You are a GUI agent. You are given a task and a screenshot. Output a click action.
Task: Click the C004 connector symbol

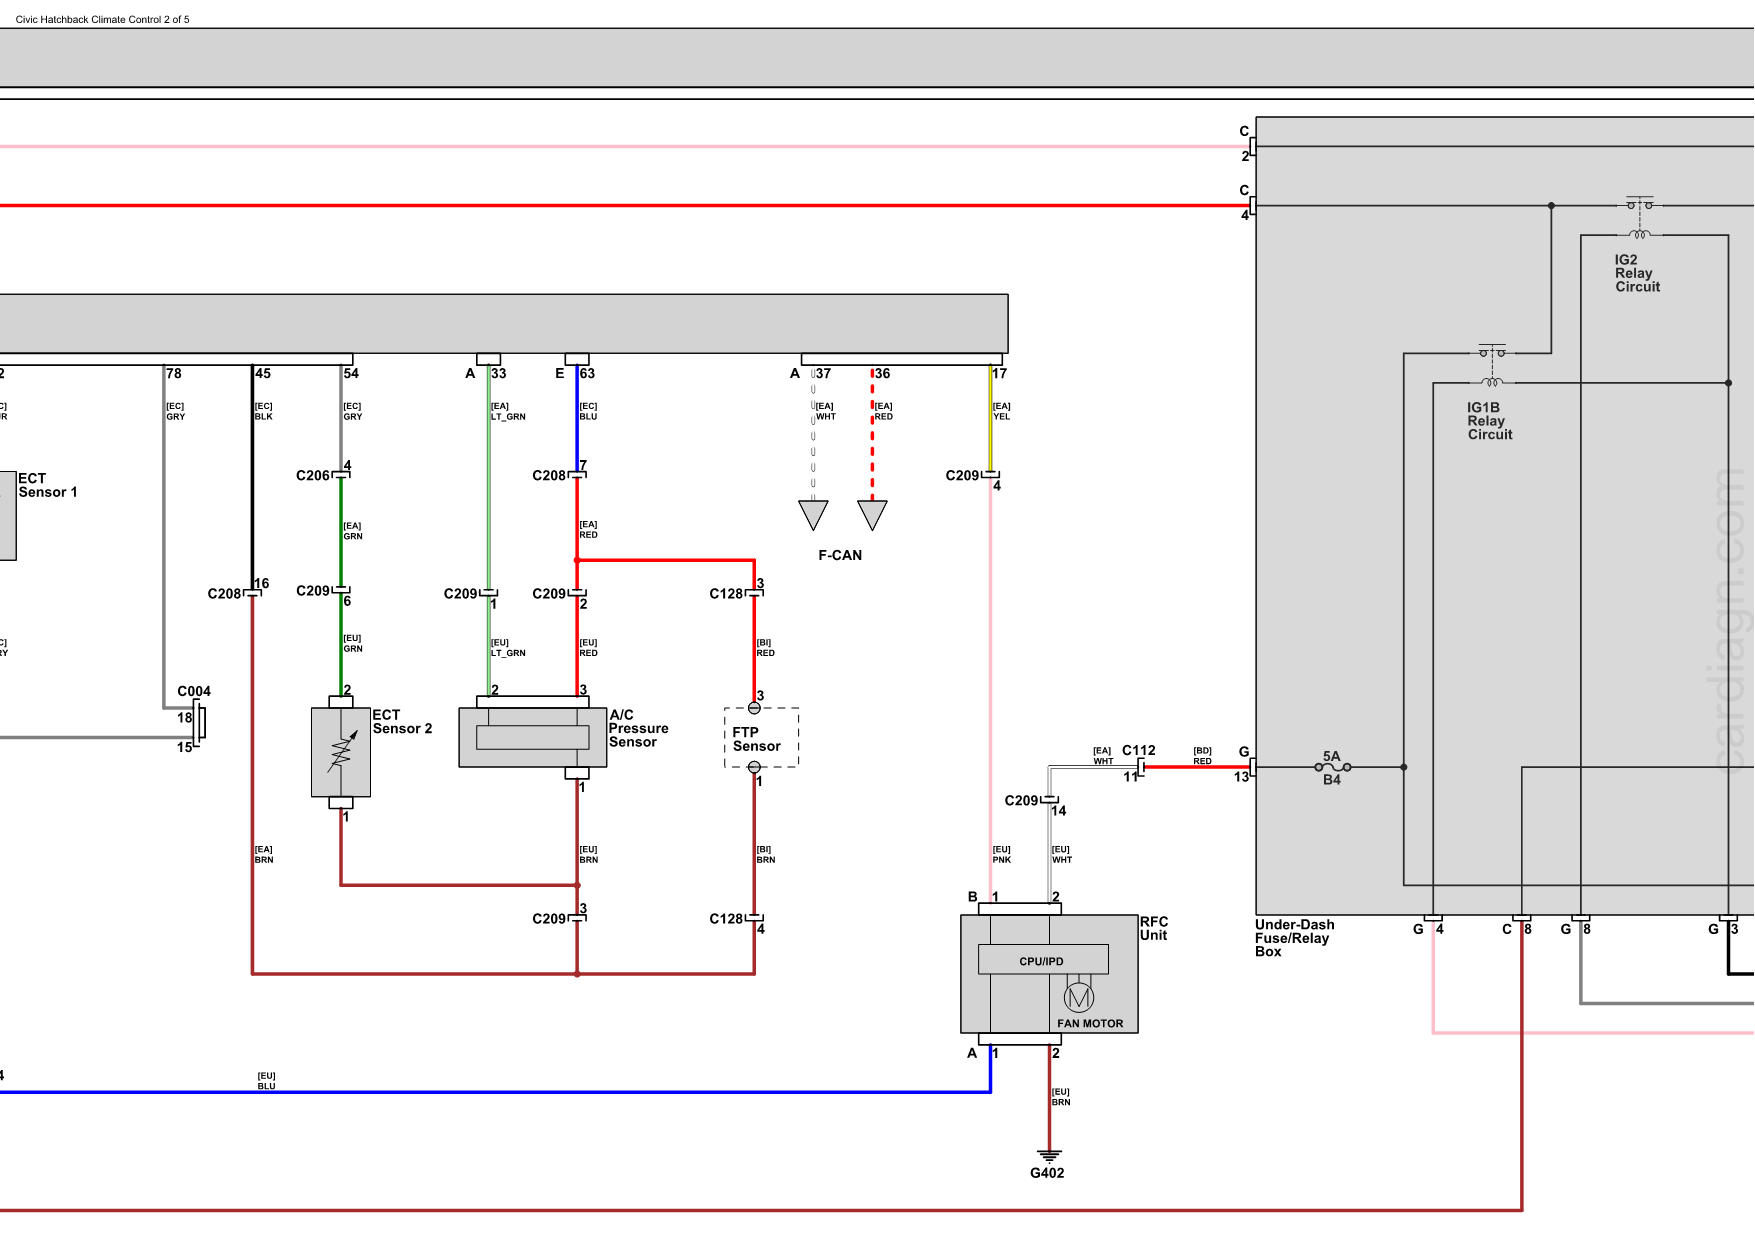199,721
